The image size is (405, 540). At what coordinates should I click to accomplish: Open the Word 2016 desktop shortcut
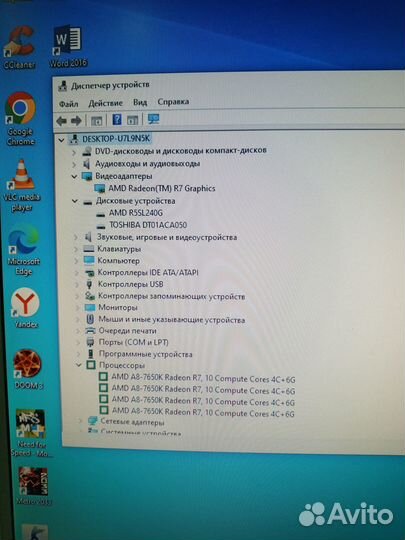[68, 45]
